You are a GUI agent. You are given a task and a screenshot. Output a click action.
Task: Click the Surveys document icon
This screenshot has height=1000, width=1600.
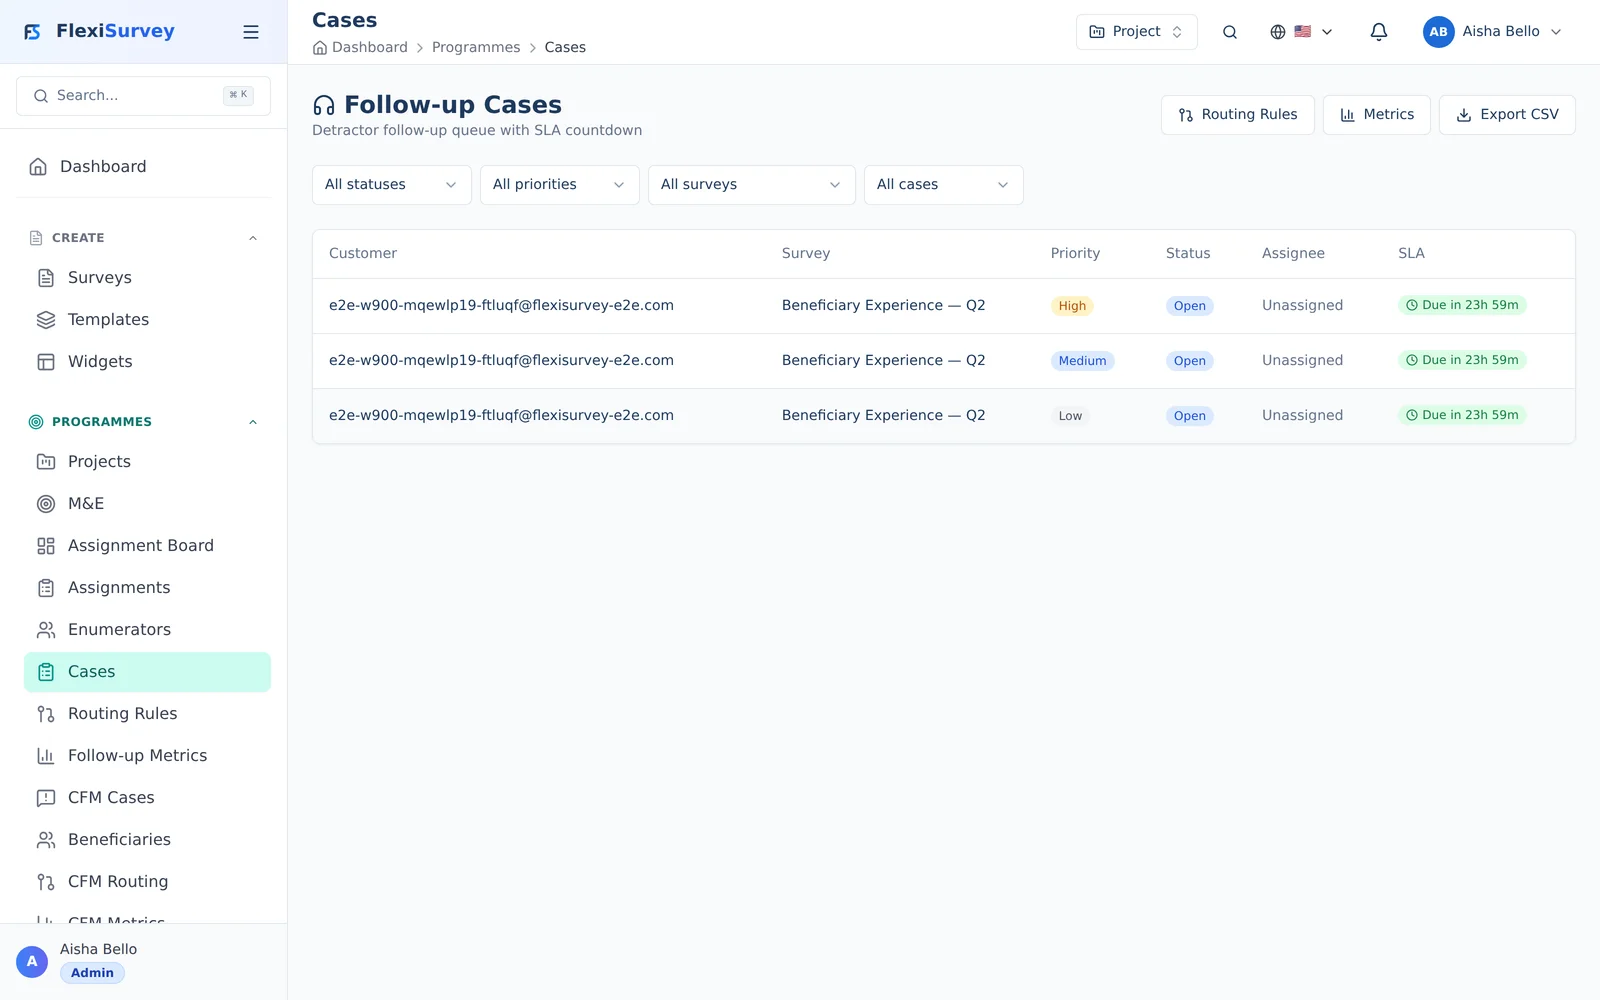point(46,278)
